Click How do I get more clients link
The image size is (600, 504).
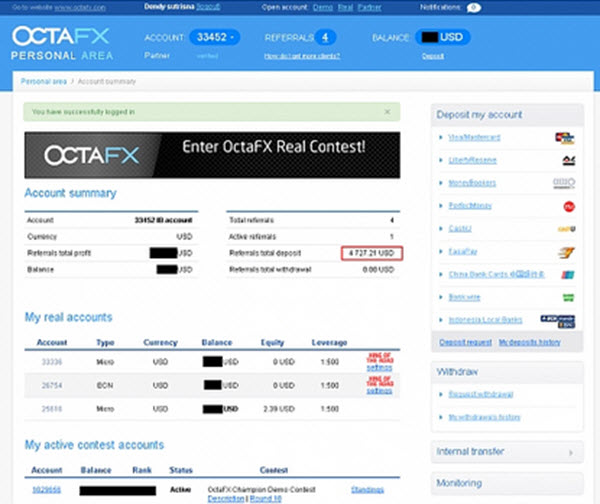pyautogui.click(x=302, y=56)
